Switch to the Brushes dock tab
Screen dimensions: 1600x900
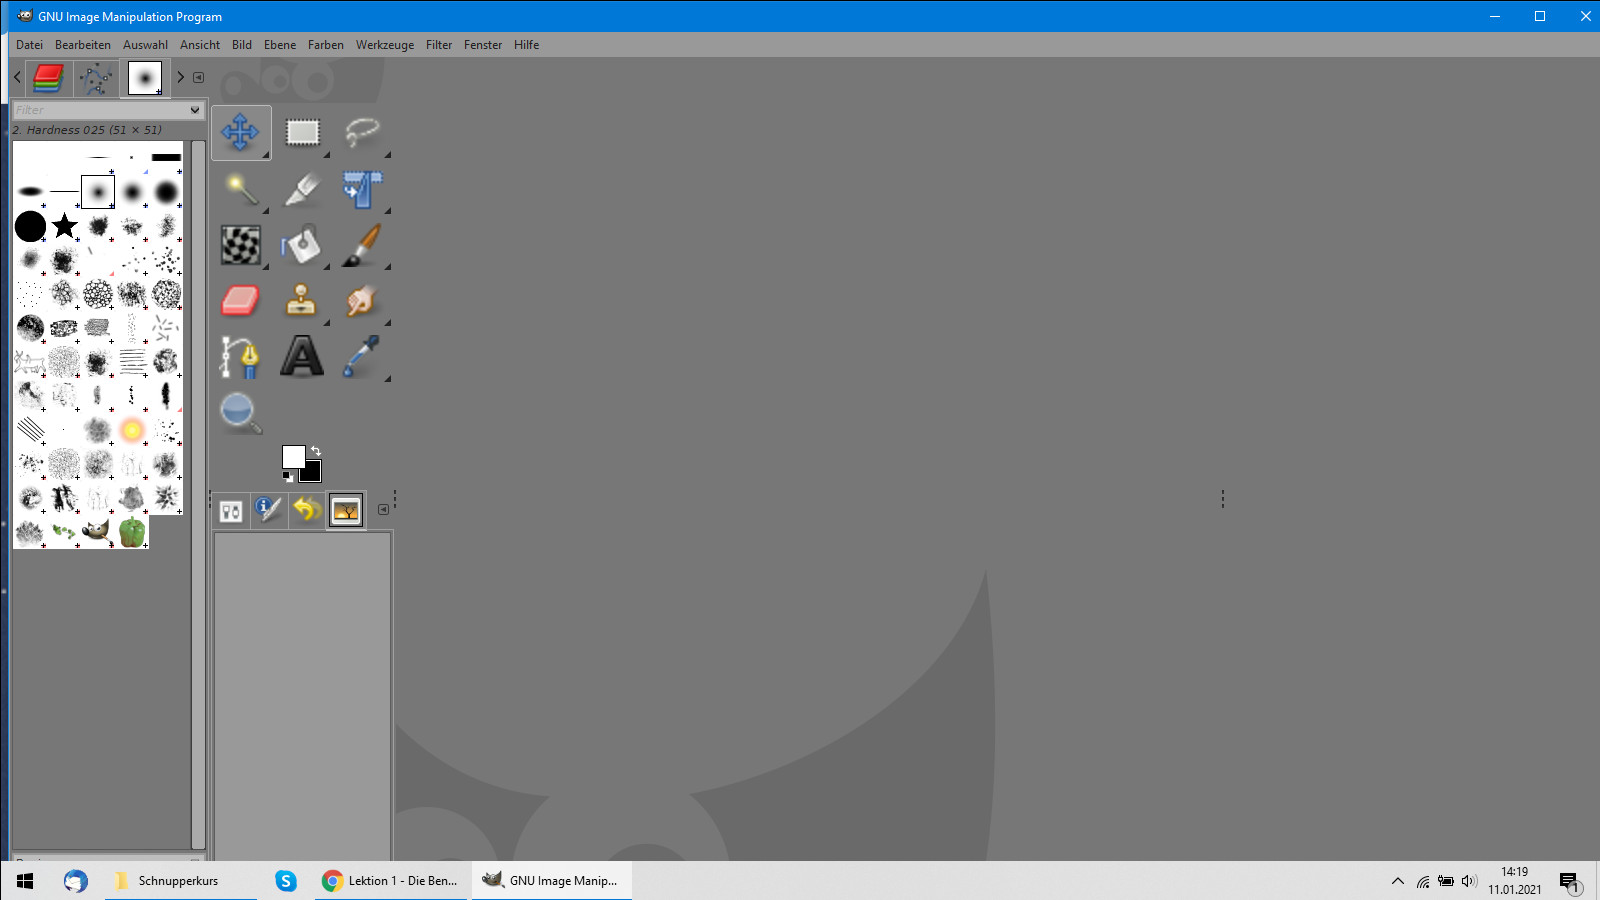145,77
